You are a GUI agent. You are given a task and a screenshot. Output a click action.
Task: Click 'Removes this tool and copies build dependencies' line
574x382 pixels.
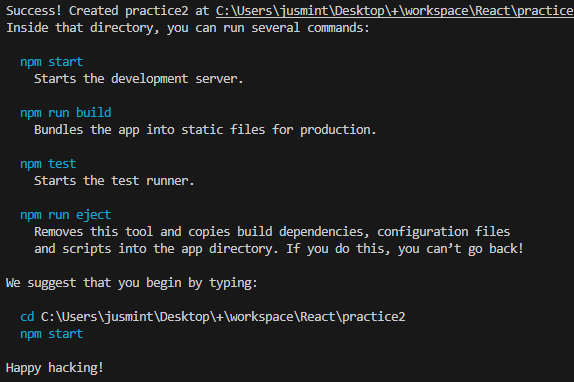pos(272,232)
